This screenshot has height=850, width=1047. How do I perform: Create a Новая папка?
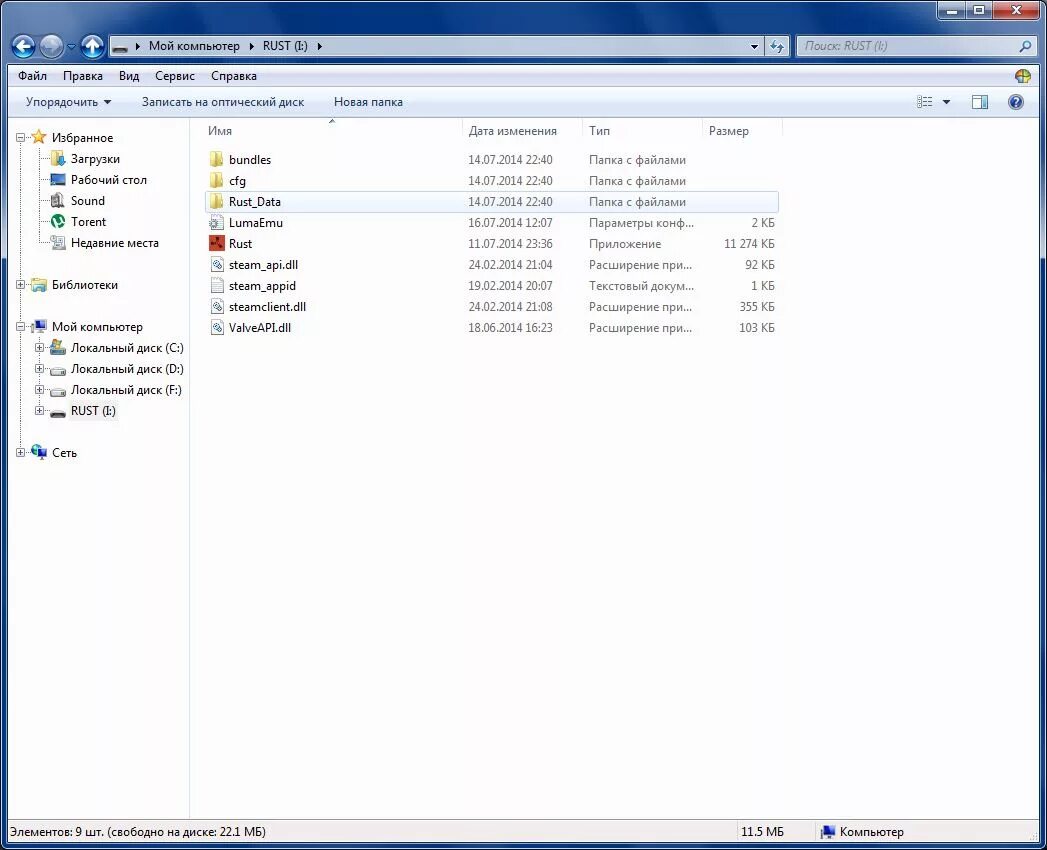[368, 102]
